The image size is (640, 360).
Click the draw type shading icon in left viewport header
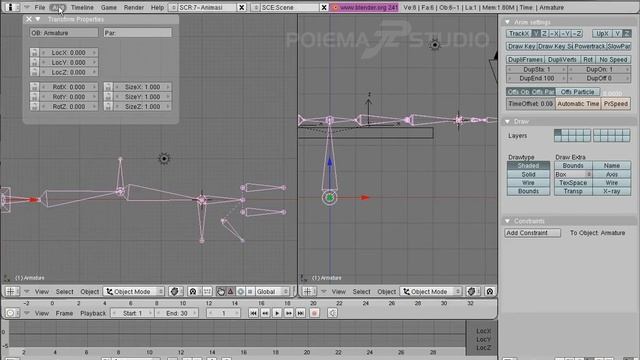[175, 291]
